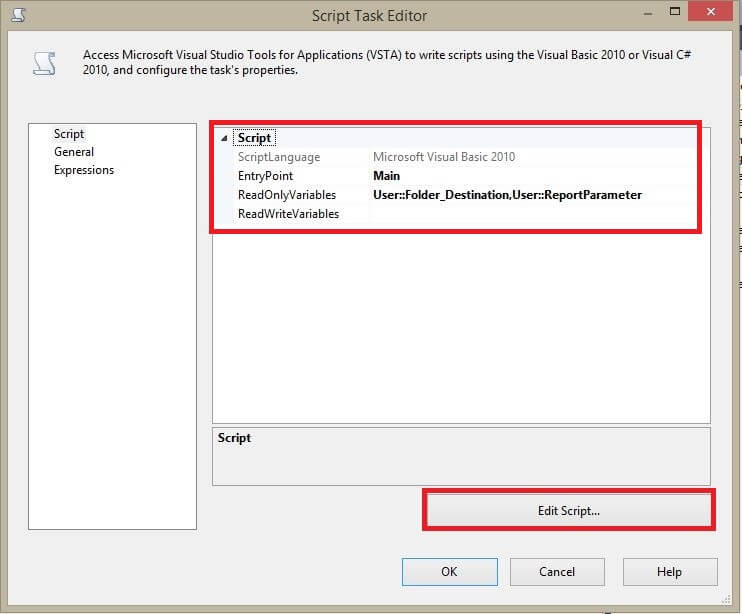Click the window resize grip corner
Screen dimensions: 742x614
pos(726,600)
